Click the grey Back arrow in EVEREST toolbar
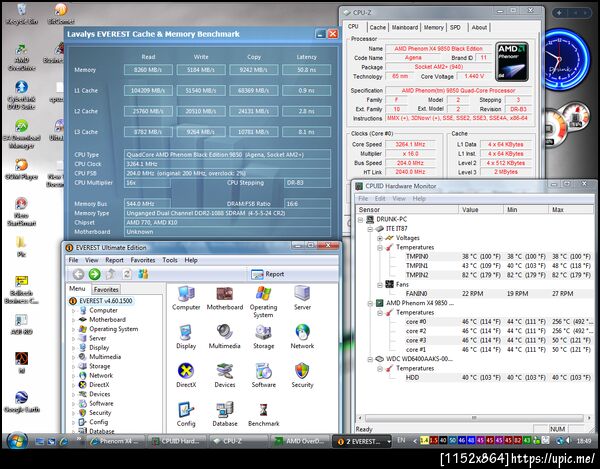This screenshot has width=600, height=469. 78,274
